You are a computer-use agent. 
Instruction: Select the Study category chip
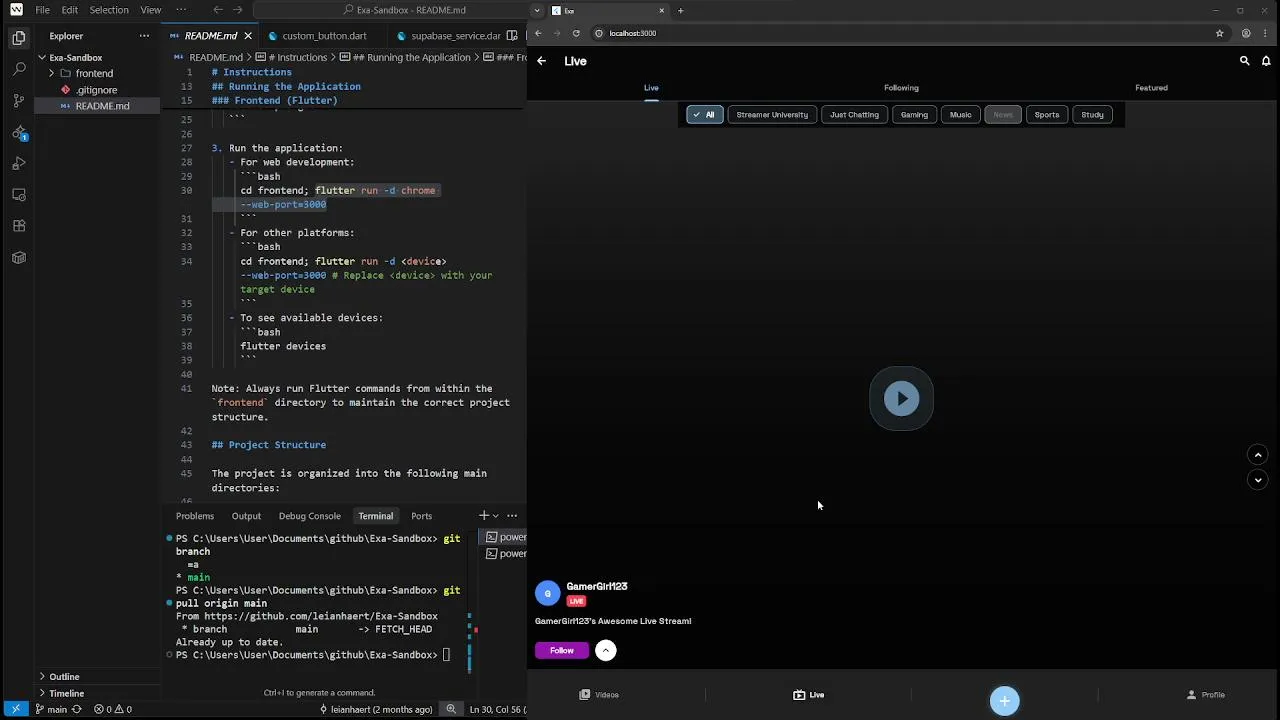pos(1092,115)
